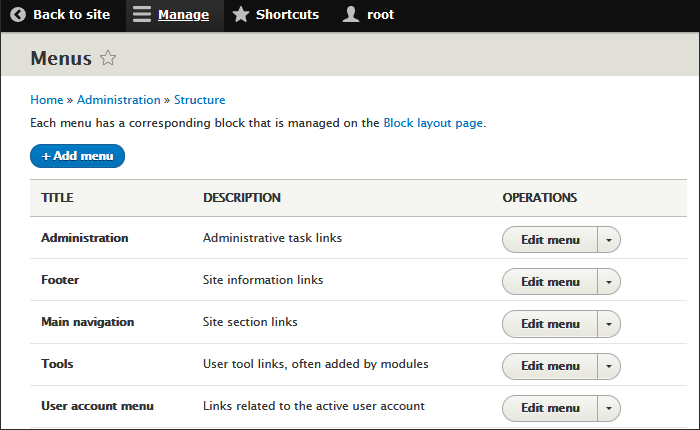Edit the User account menu
The width and height of the screenshot is (700, 430).
click(550, 408)
